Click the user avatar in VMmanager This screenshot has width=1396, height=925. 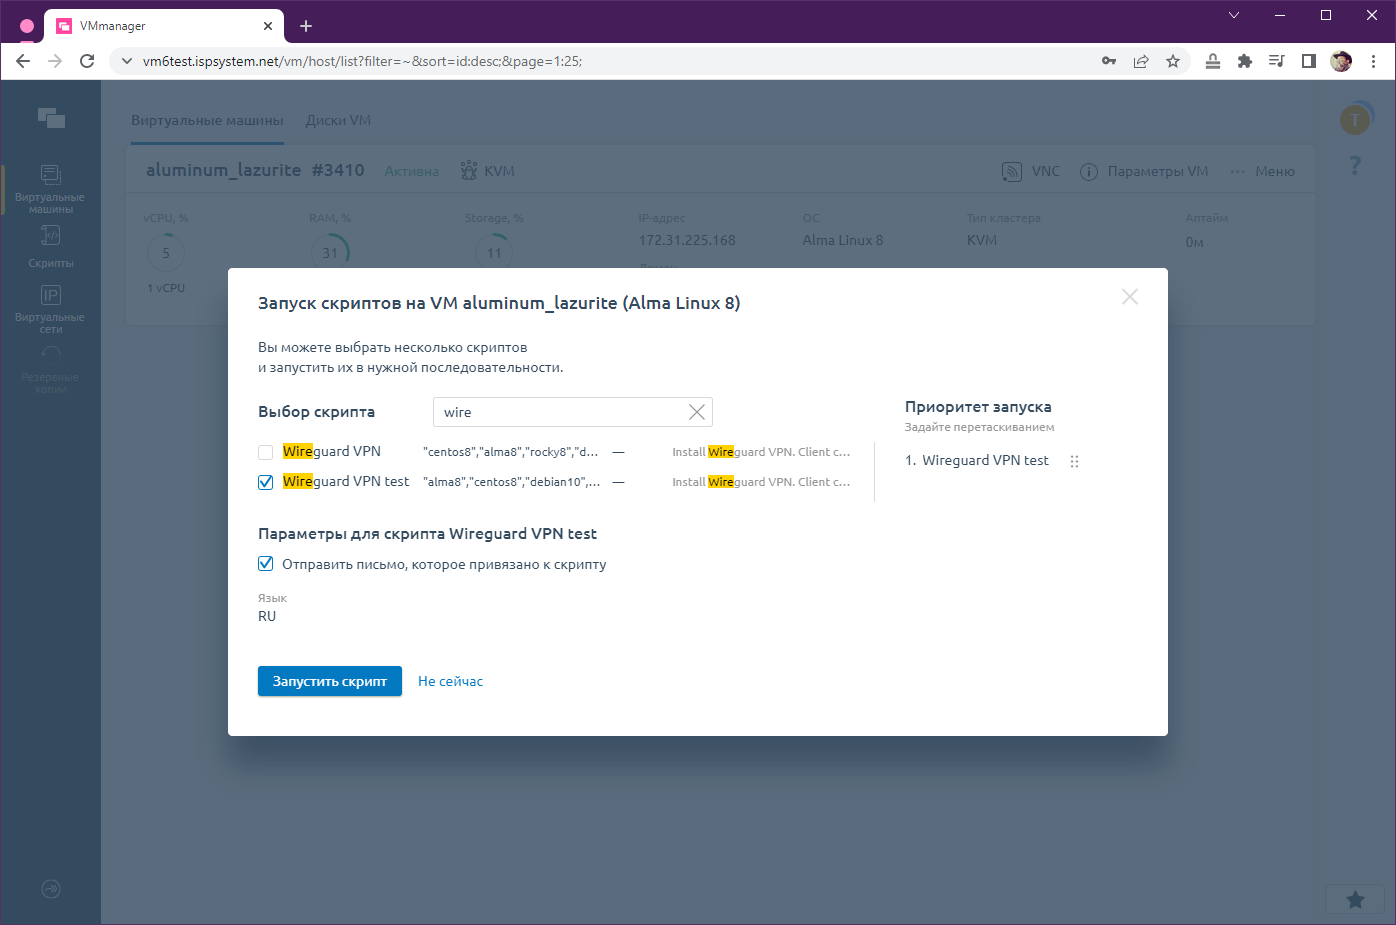pos(1355,120)
